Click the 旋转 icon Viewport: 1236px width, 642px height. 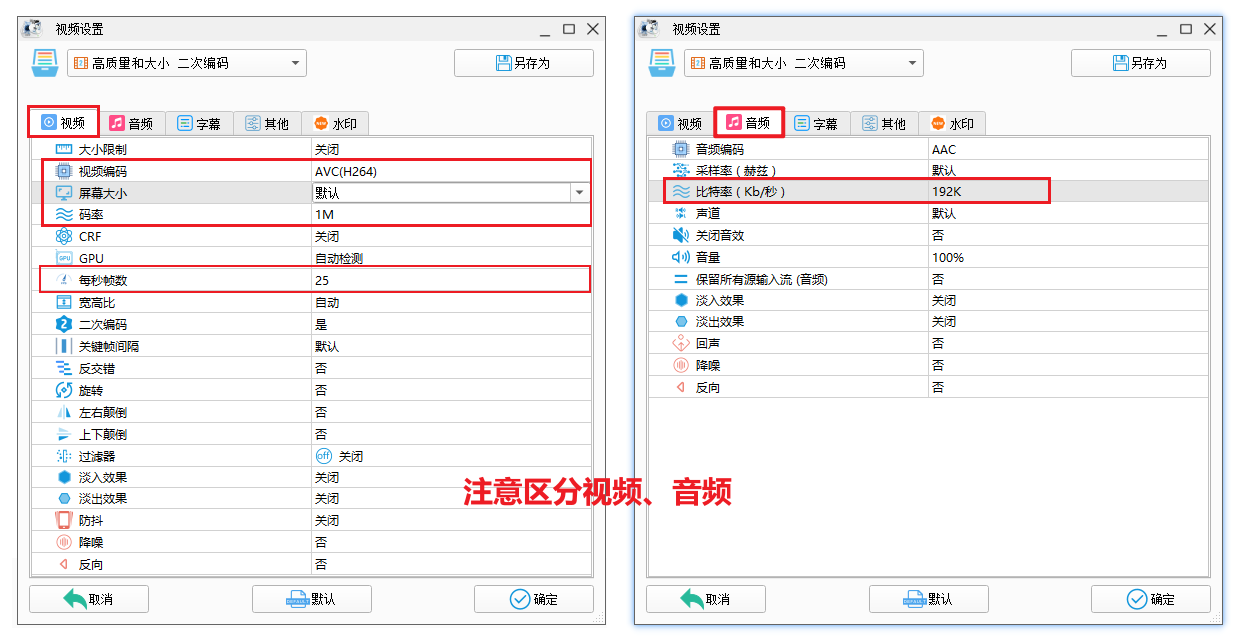point(64,390)
